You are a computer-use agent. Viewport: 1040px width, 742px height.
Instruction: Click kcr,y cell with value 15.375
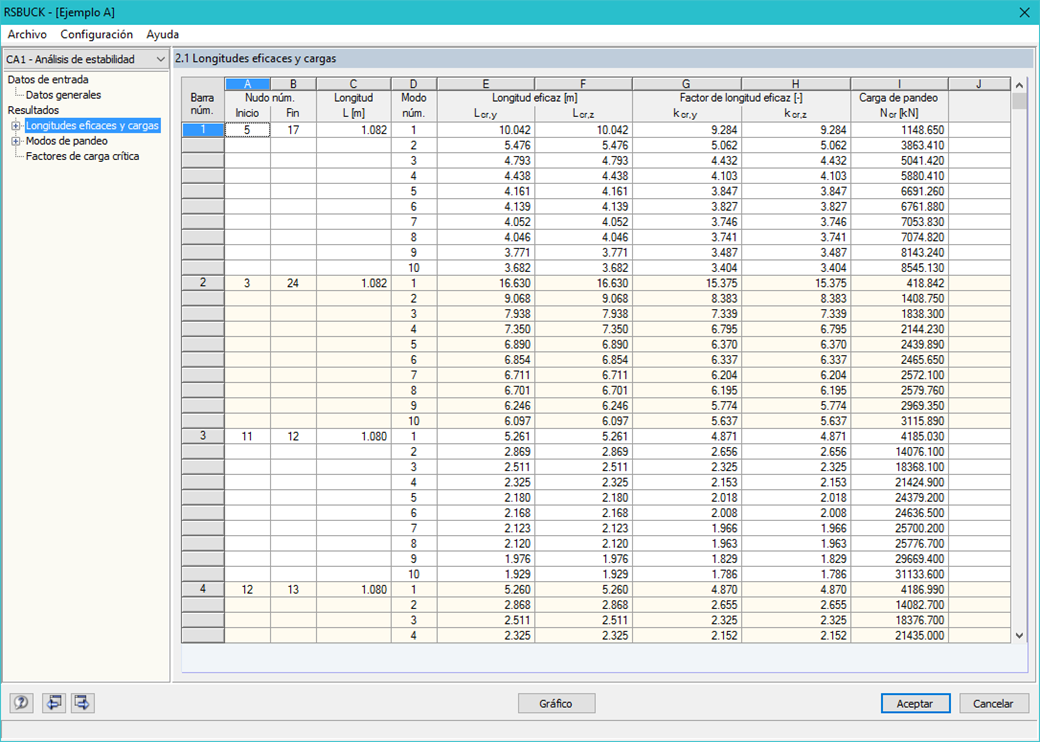(x=686, y=283)
